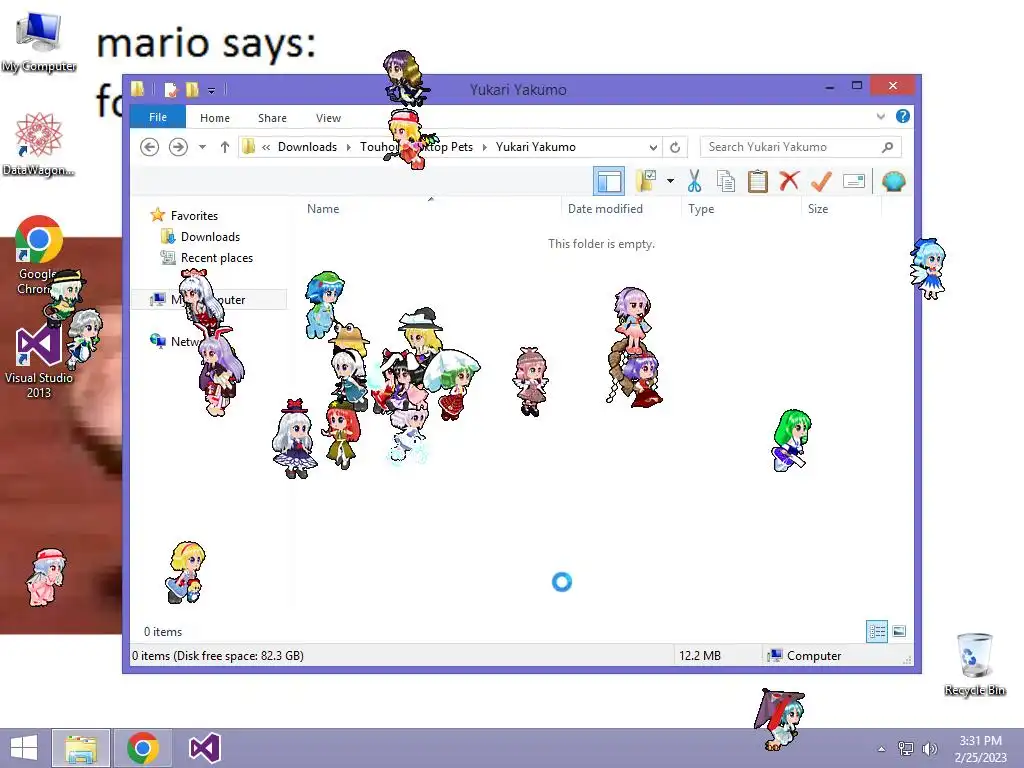Open the recent locations dropdown arrow

click(x=202, y=147)
